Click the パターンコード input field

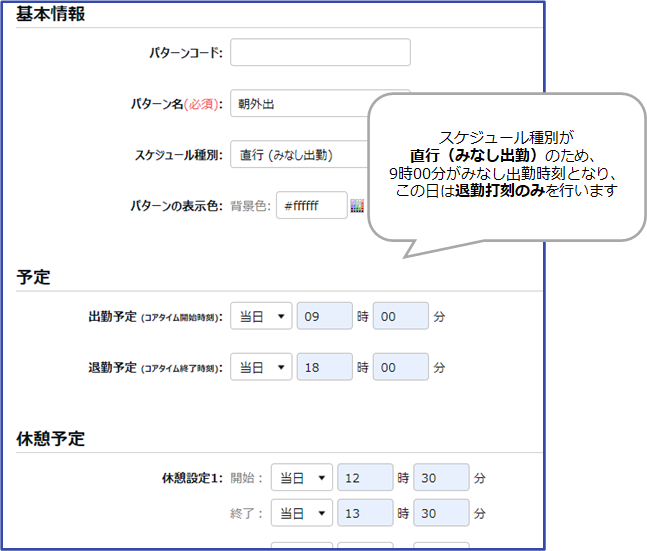pyautogui.click(x=320, y=52)
